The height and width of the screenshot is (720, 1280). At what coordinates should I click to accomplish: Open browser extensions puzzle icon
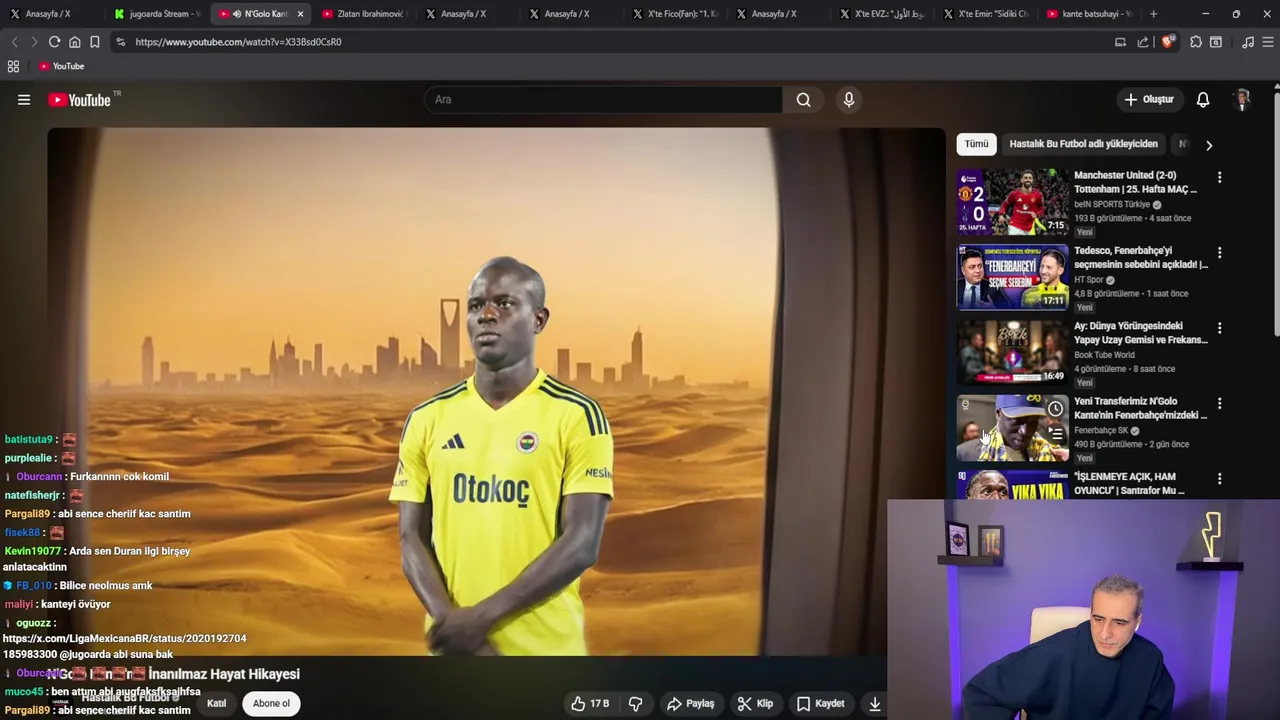[x=1195, y=42]
